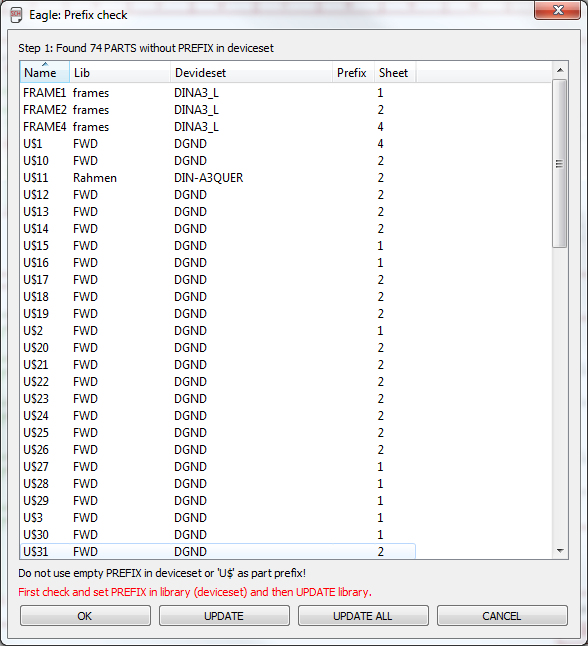Screen dimensions: 588x647
Task: Sort list by Name column header
Action: [45, 72]
